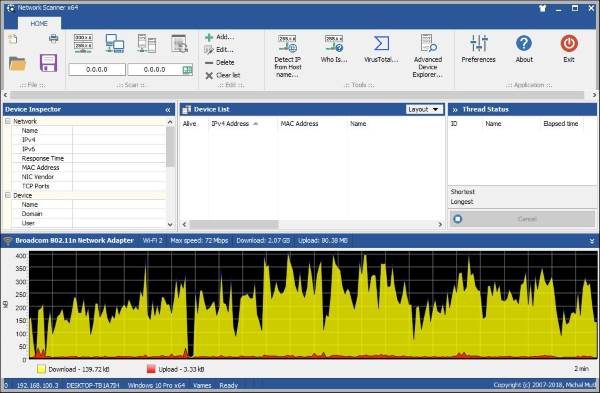Open the About dialog
The width and height of the screenshot is (600, 393).
coord(524,49)
